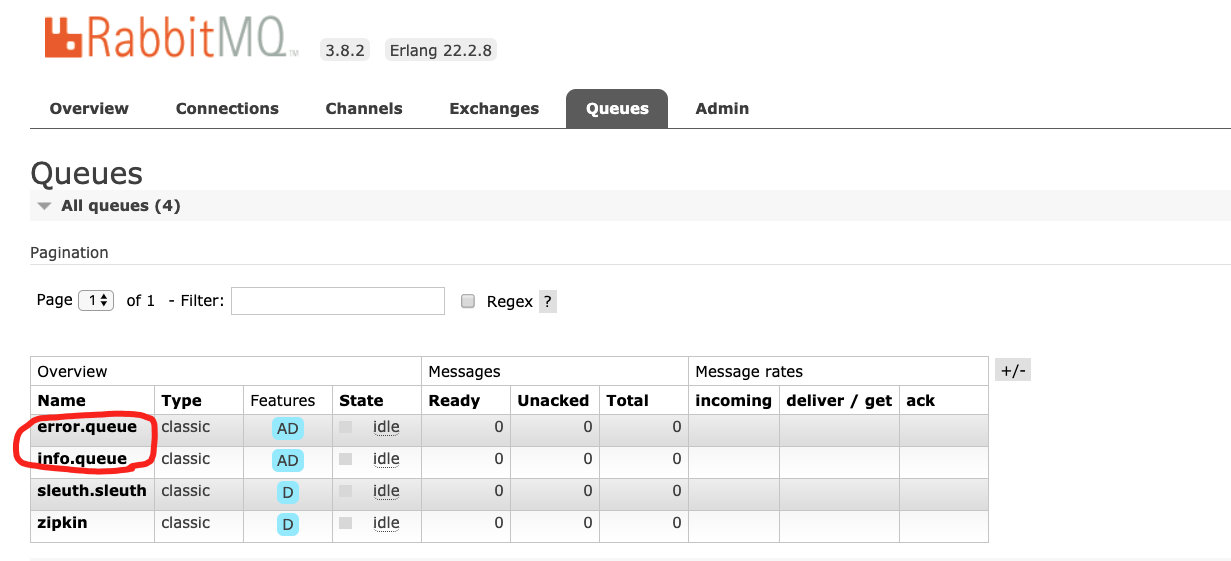The image size is (1231, 561).
Task: Open the zipkin queue link
Action: [62, 523]
